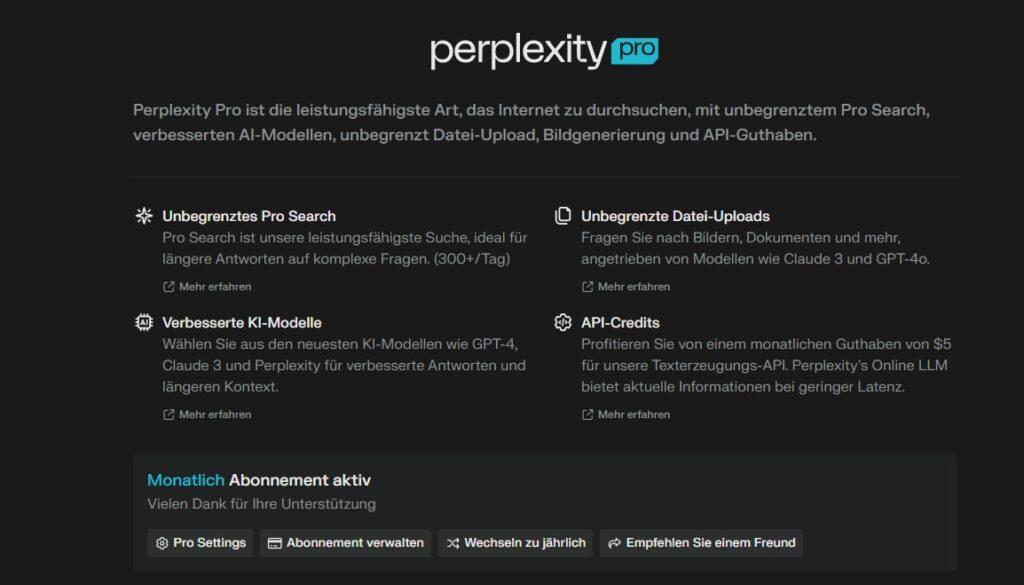Viewport: 1024px width, 585px height.
Task: Click the Verbesserte KI-Modelle chip icon
Action: click(x=144, y=323)
